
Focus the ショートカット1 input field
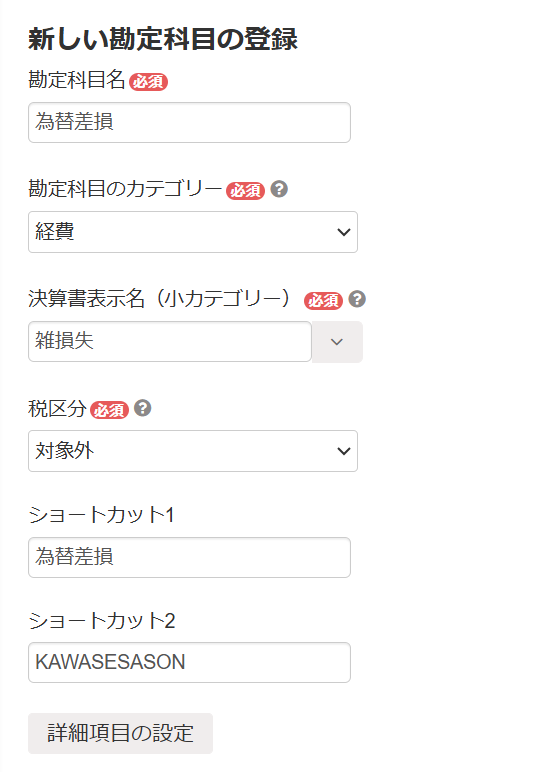189,557
